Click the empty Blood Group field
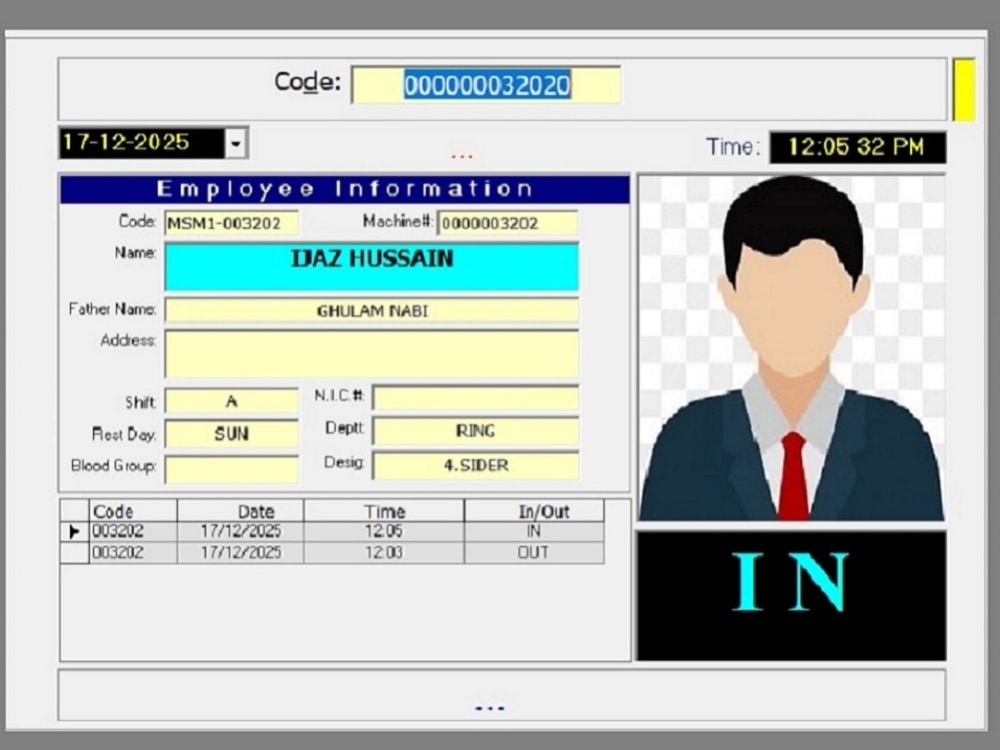The width and height of the screenshot is (1000, 750). [232, 469]
